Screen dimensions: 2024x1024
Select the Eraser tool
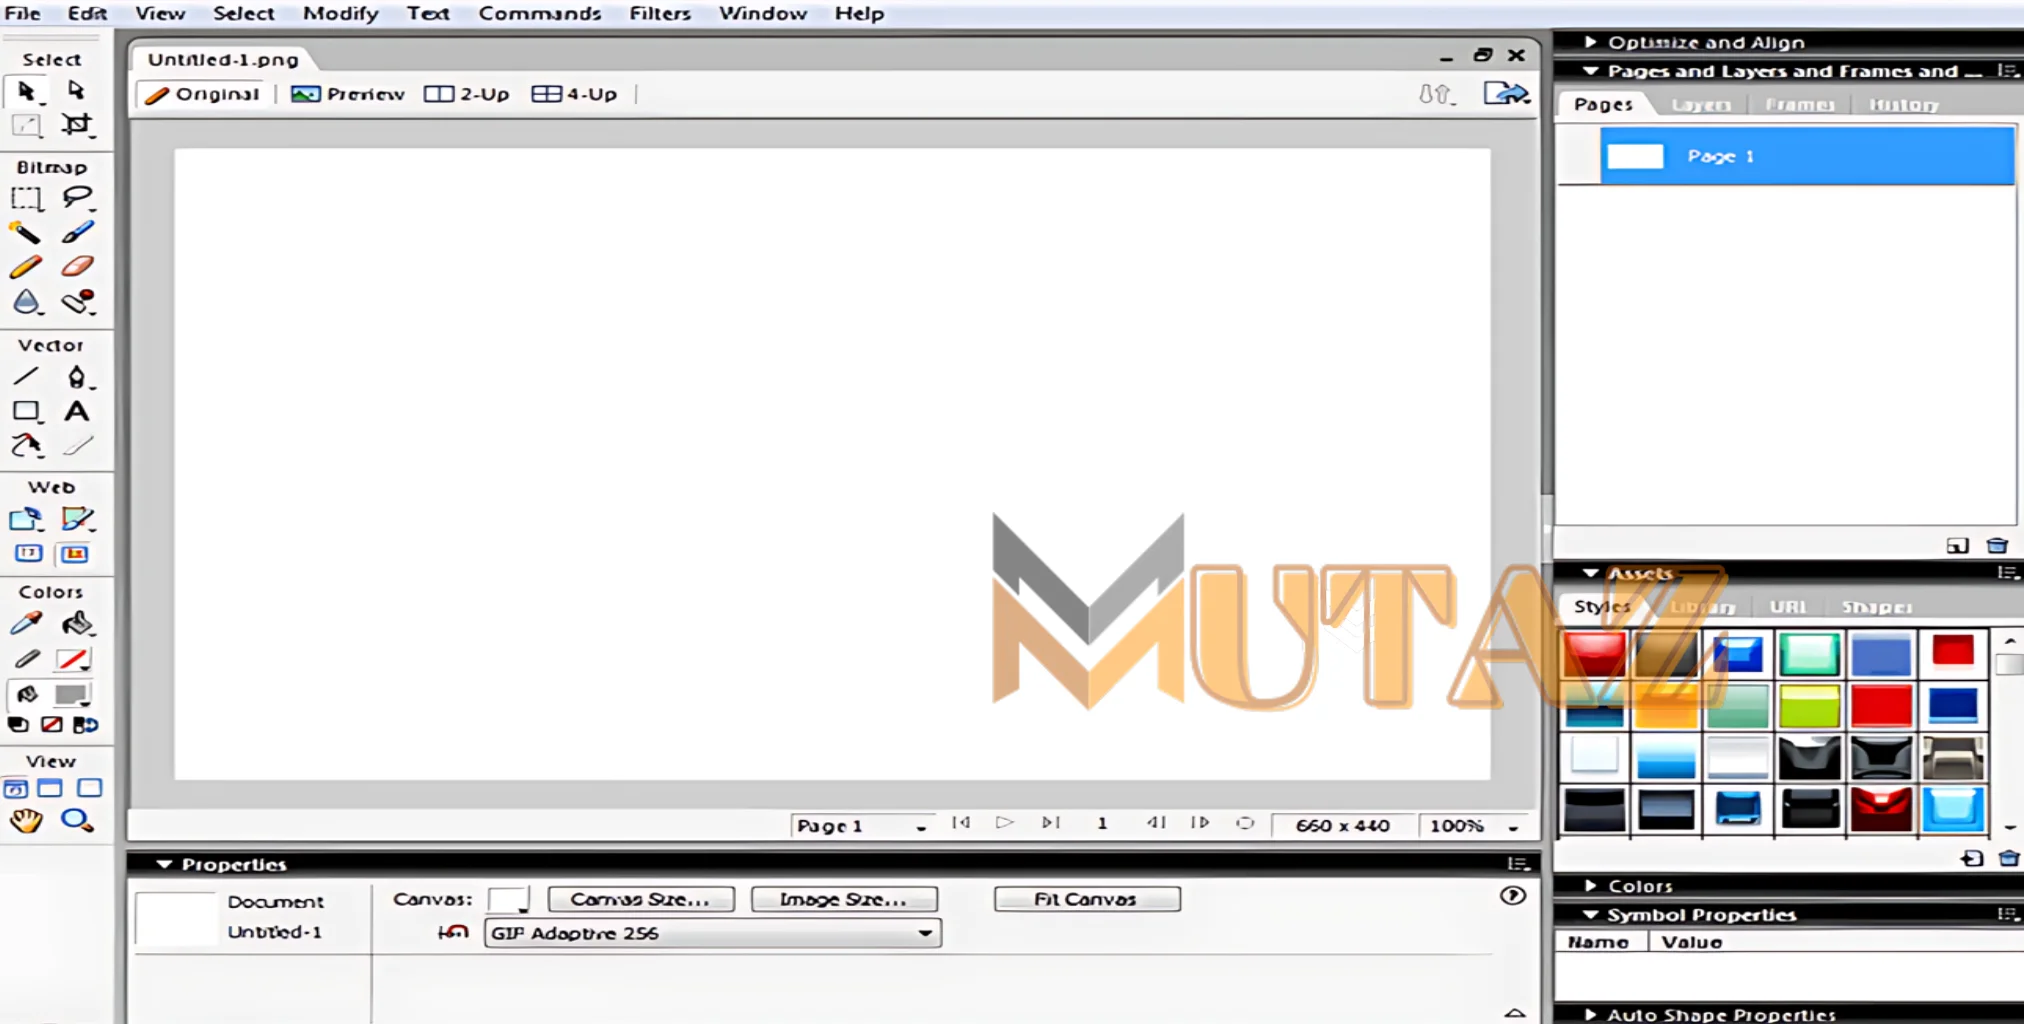(x=76, y=267)
